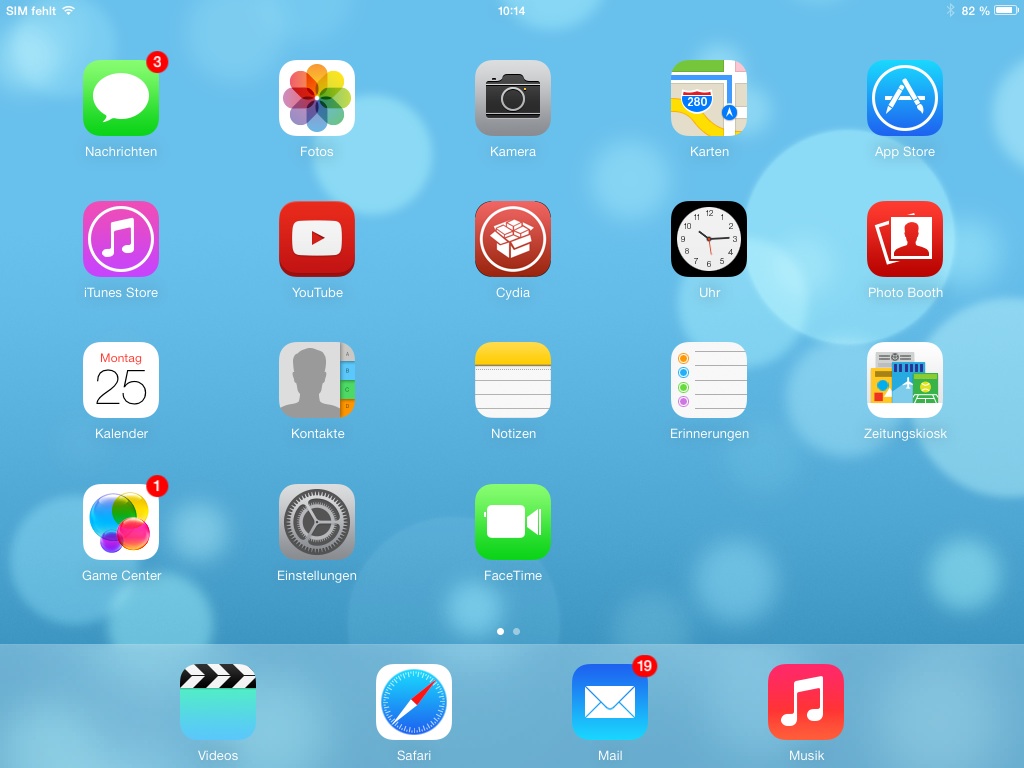Start the FaceTime app
Viewport: 1024px width, 768px height.
tap(513, 522)
